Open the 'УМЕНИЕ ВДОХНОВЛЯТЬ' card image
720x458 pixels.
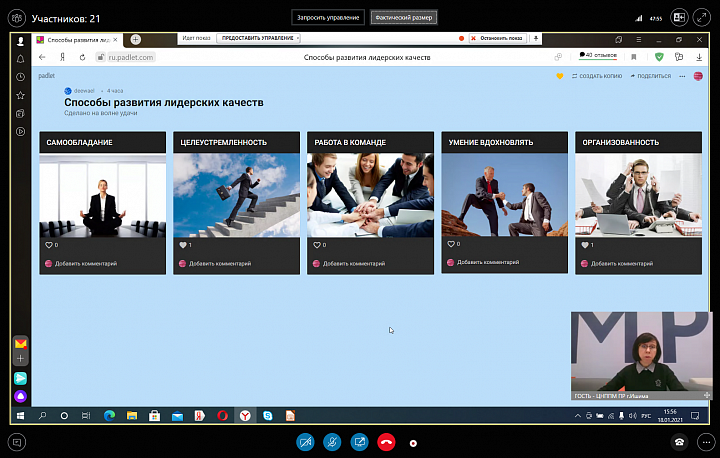(504, 194)
